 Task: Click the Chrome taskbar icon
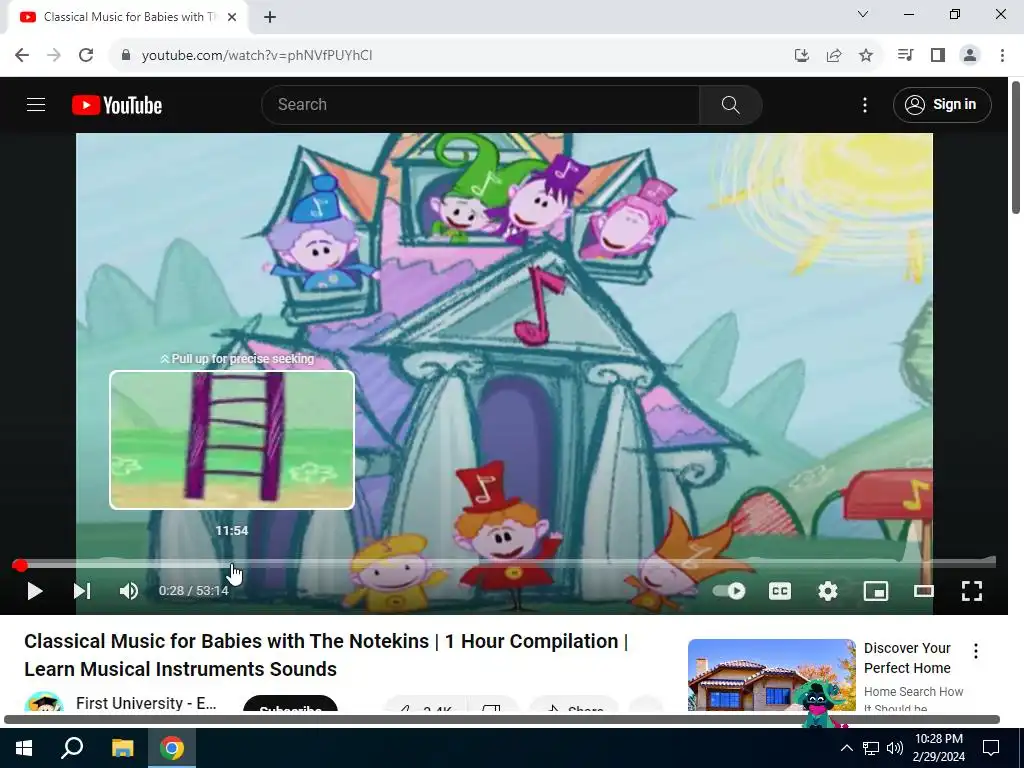tap(172, 748)
